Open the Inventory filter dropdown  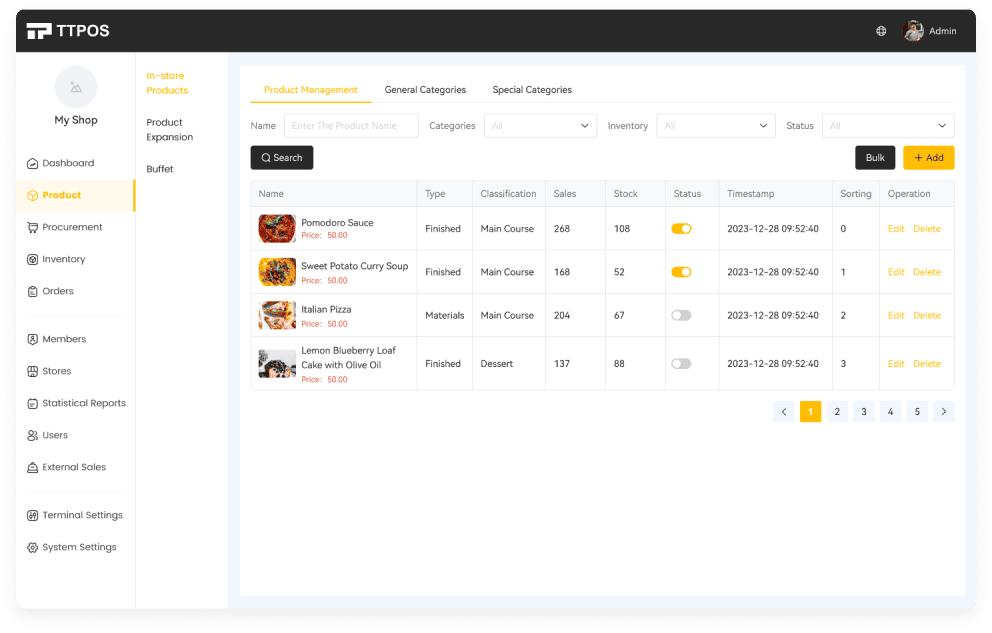[716, 126]
